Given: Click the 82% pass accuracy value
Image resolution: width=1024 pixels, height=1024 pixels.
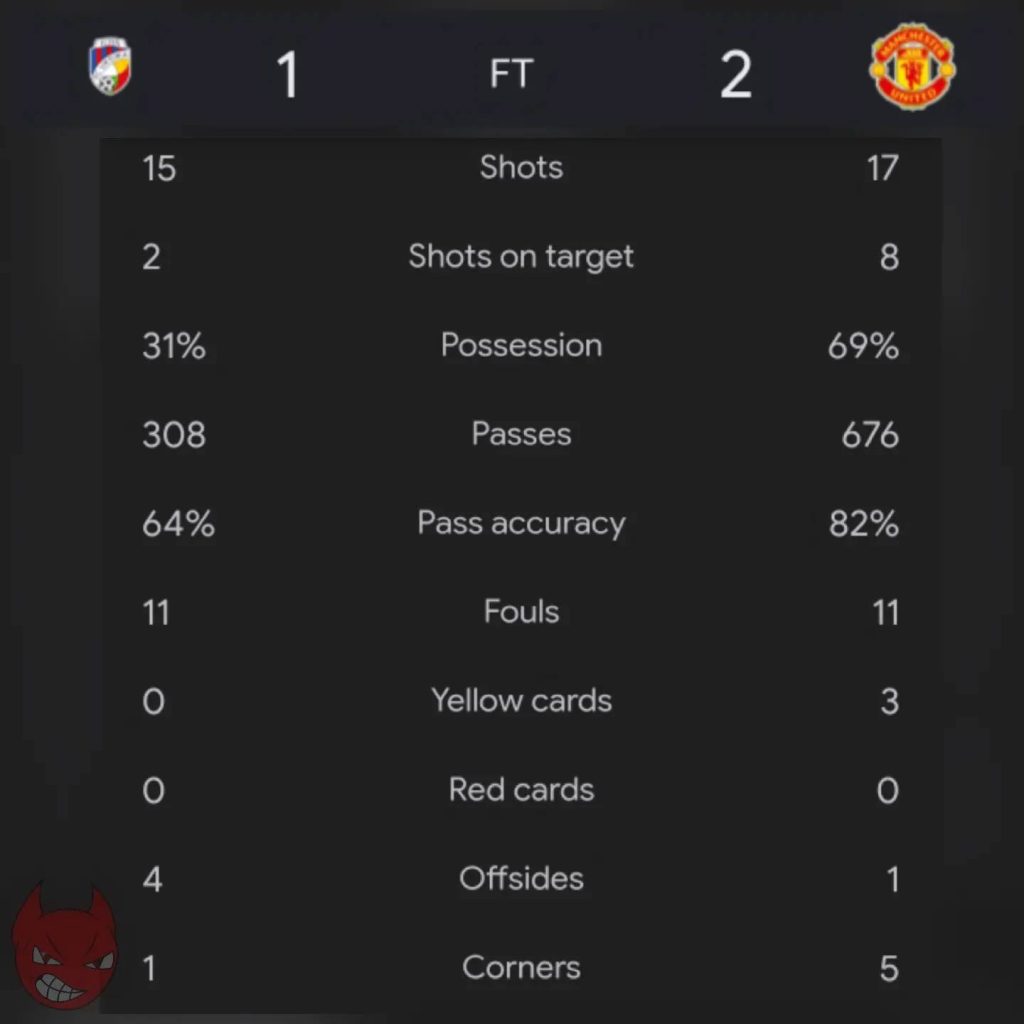Looking at the screenshot, I should click(863, 524).
